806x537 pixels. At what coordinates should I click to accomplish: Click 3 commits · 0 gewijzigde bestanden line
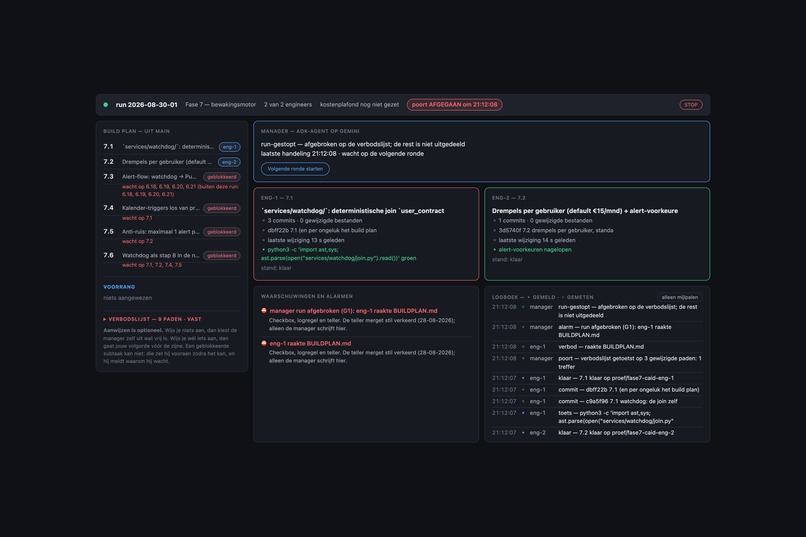point(315,220)
